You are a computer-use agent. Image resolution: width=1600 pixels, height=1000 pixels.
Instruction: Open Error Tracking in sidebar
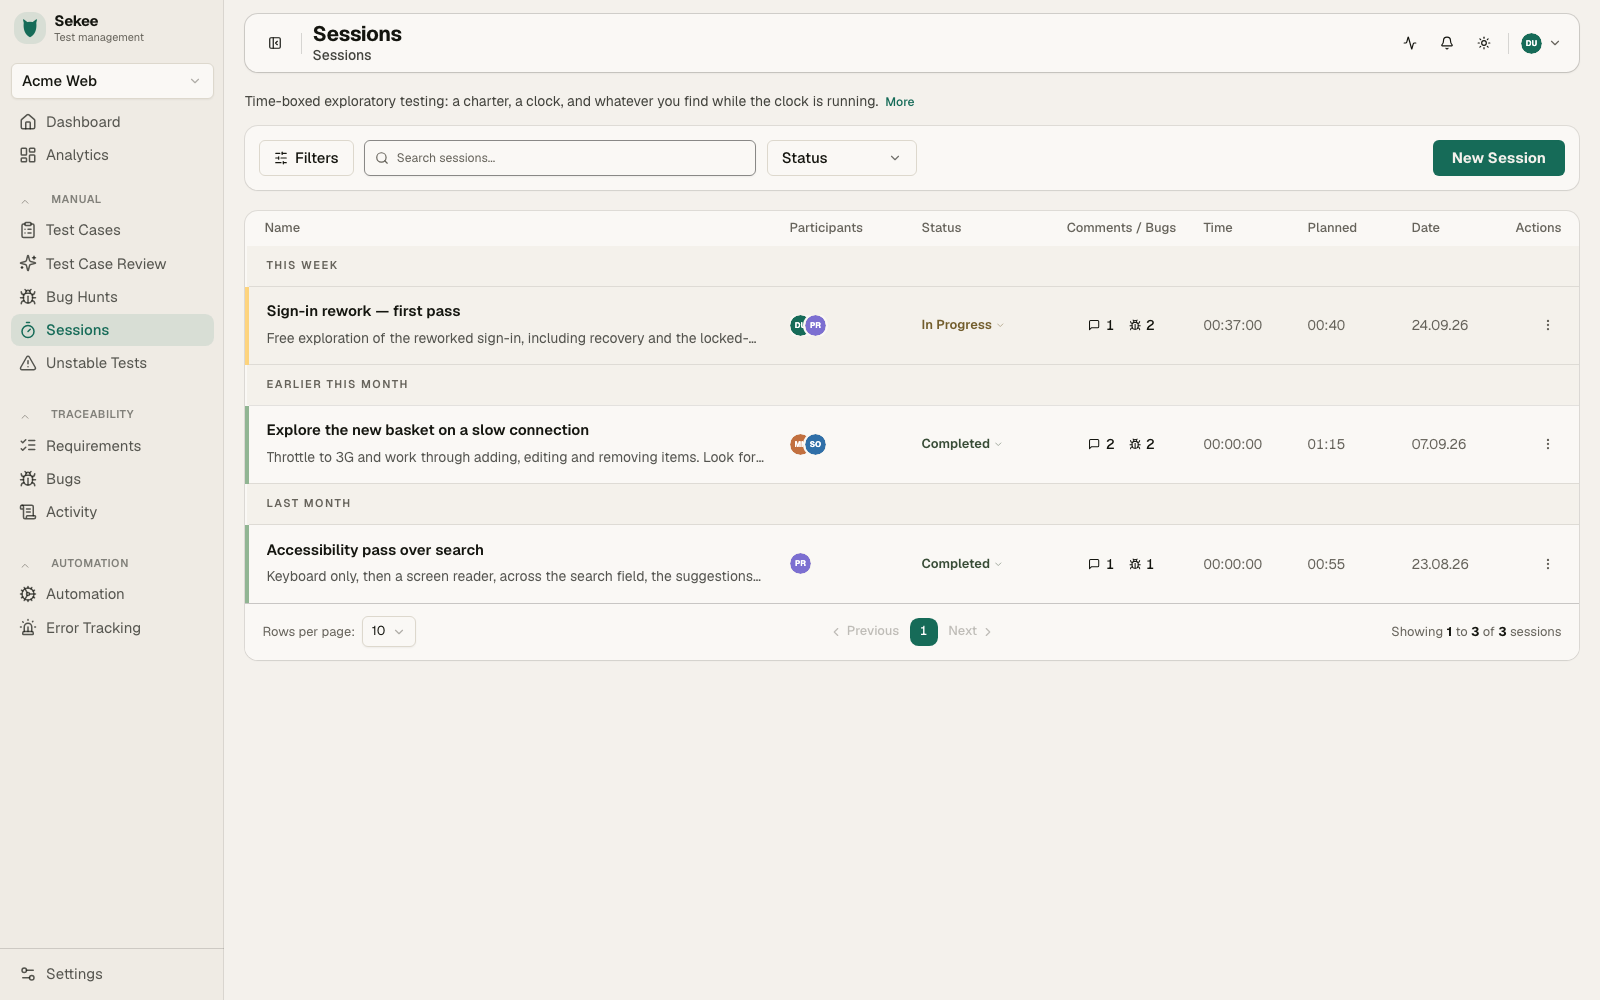pos(112,628)
